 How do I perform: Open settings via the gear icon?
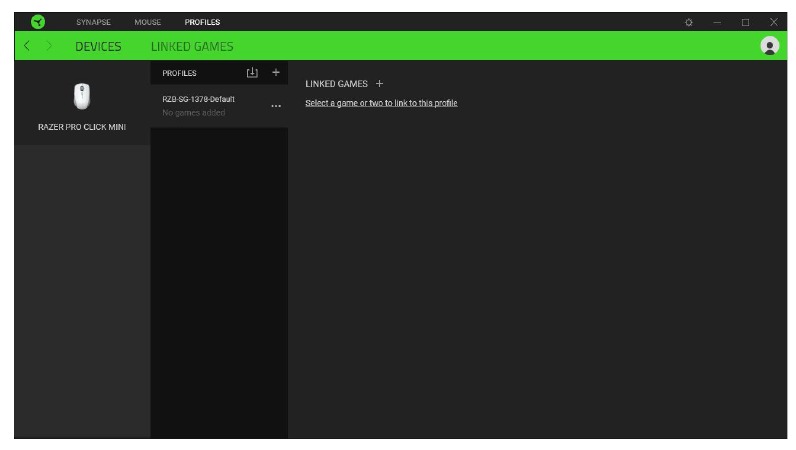click(x=688, y=22)
